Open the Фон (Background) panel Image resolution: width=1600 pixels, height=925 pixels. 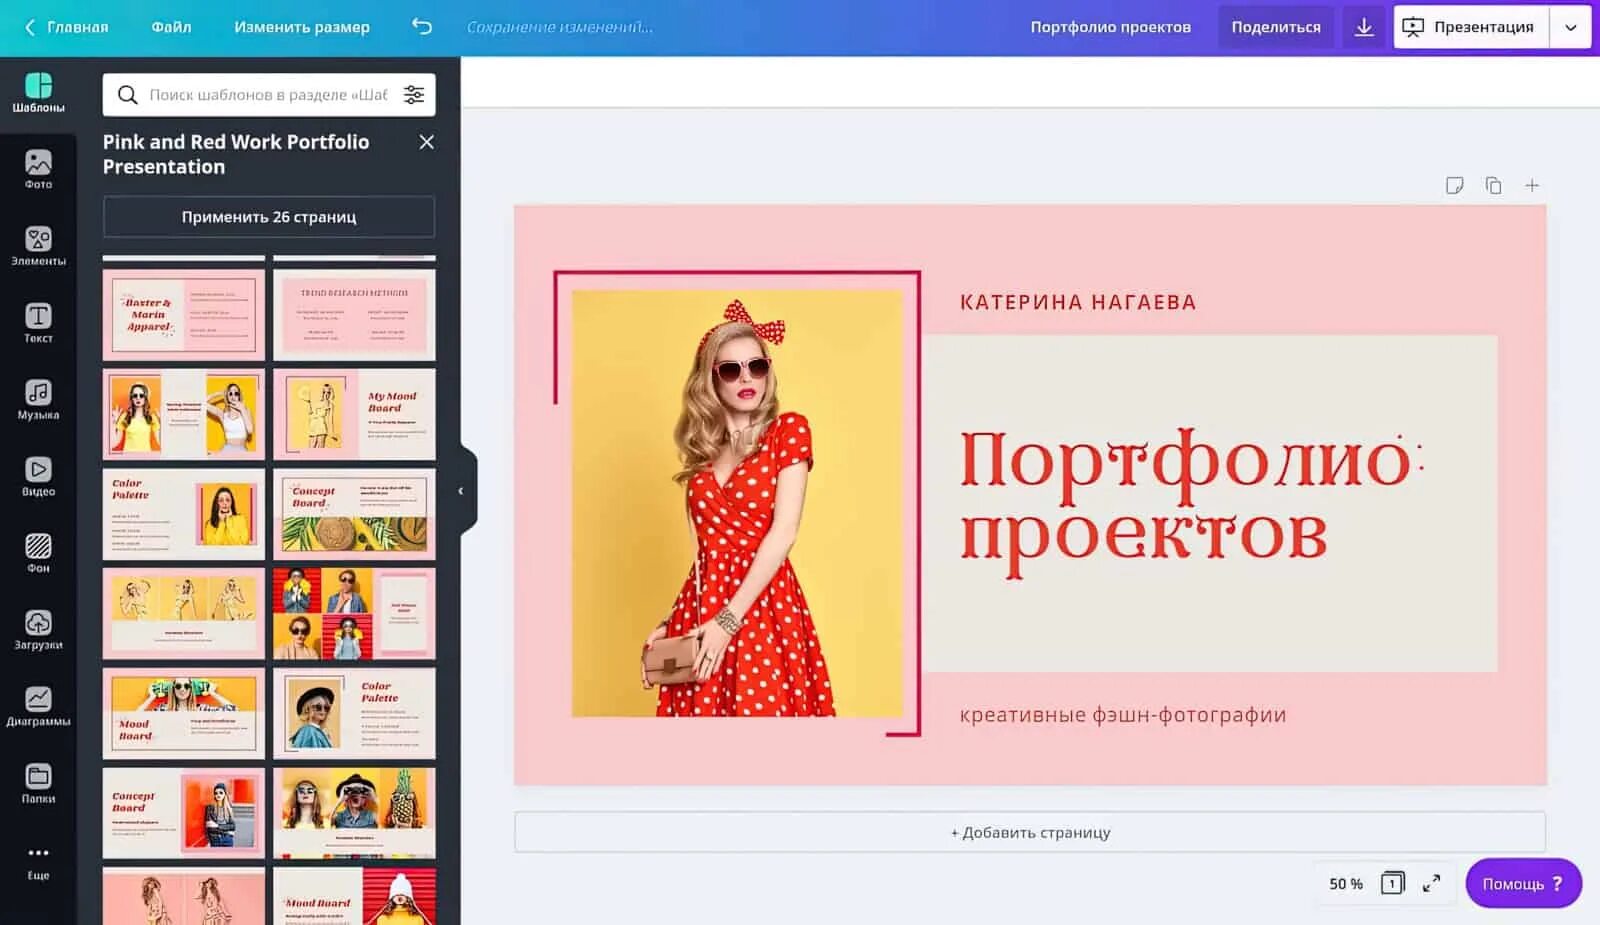[38, 553]
